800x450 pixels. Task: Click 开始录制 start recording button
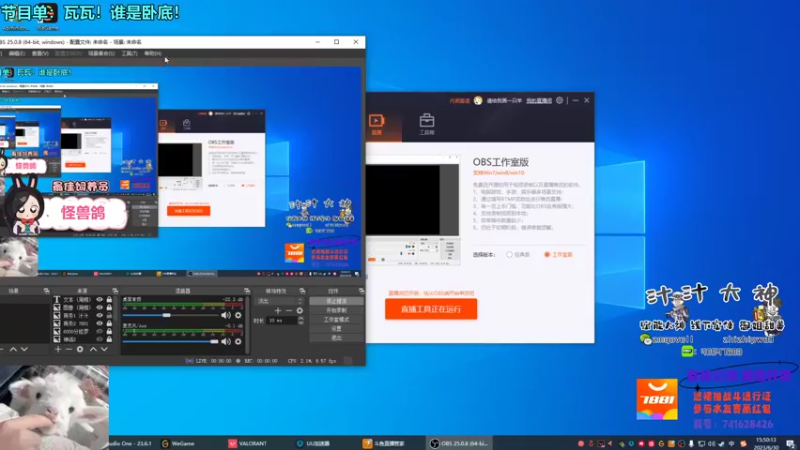pos(336,310)
